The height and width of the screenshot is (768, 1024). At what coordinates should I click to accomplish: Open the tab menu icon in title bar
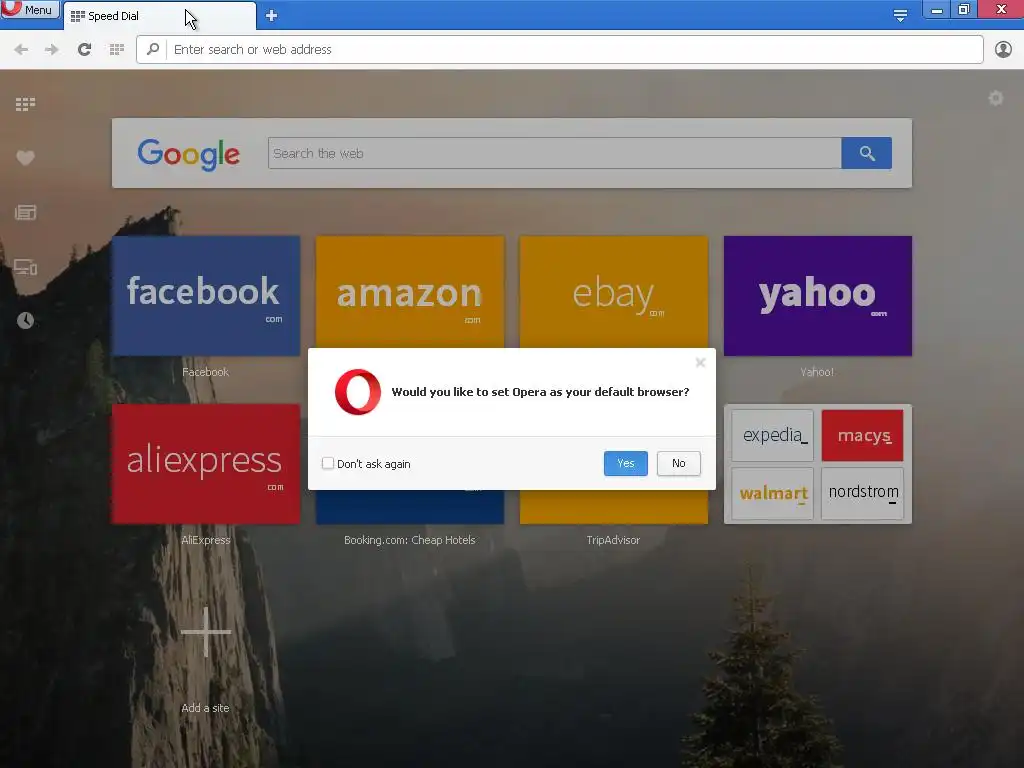click(x=900, y=15)
